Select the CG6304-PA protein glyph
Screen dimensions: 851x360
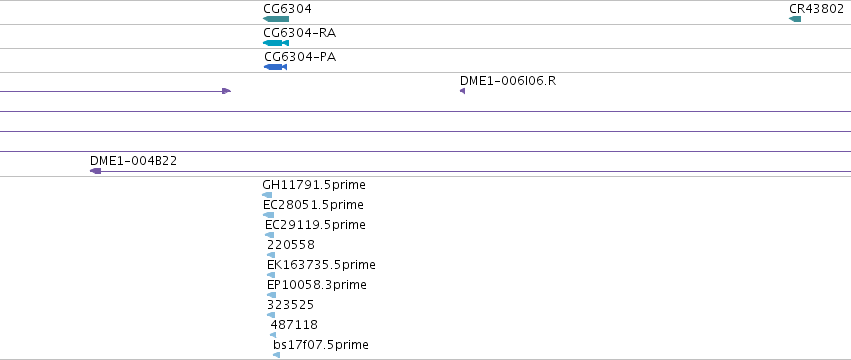[x=275, y=67]
